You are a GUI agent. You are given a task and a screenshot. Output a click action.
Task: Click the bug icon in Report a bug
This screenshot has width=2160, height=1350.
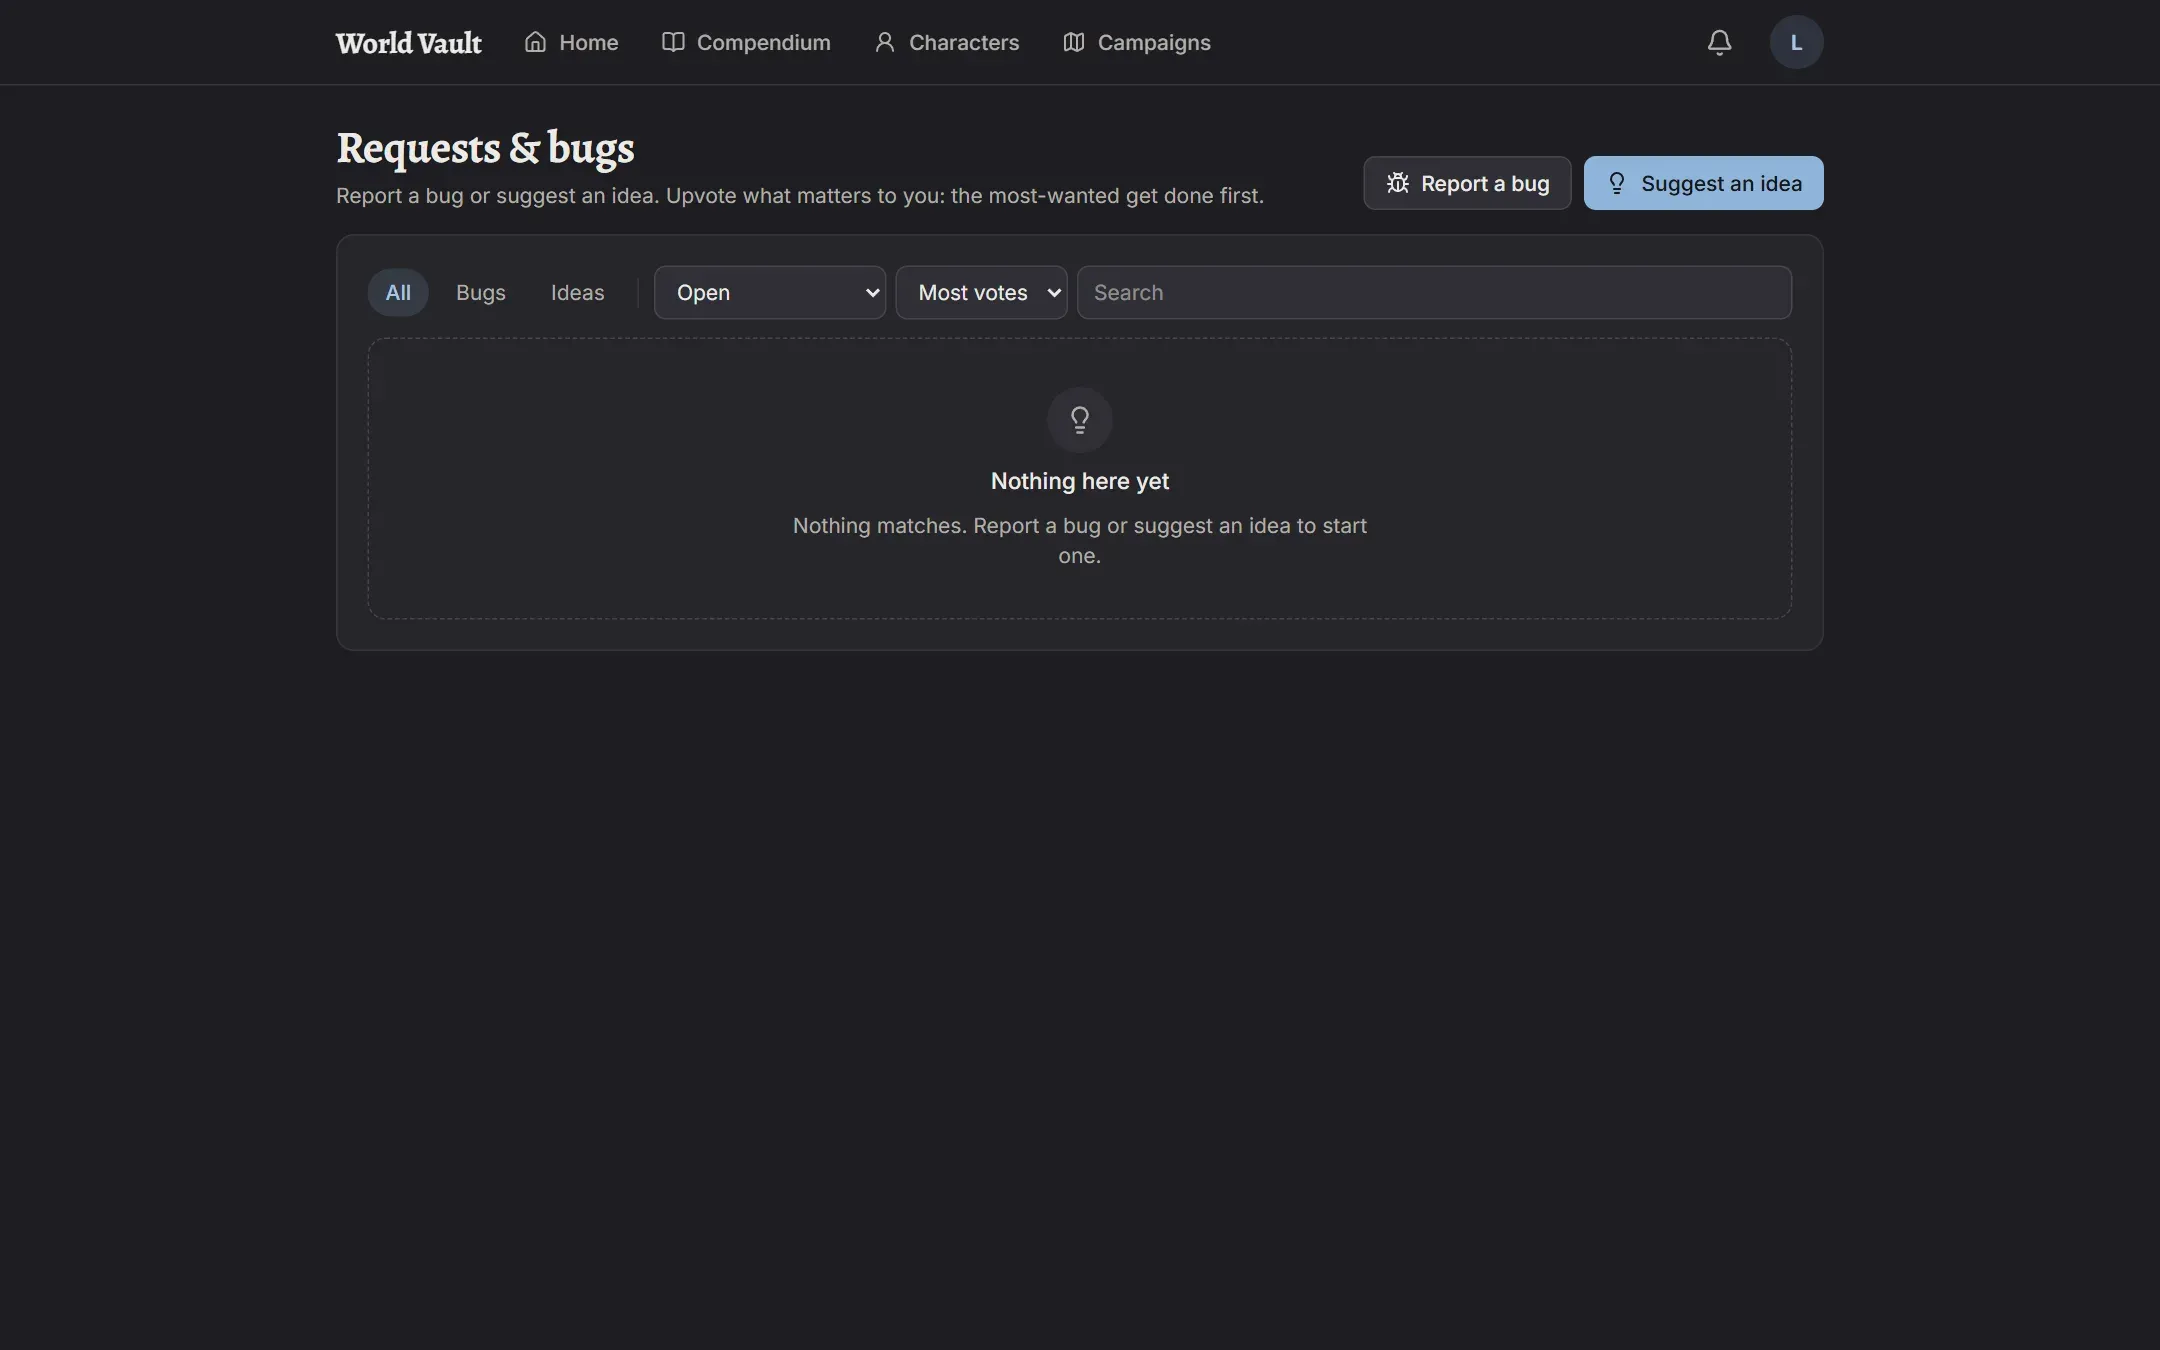(x=1397, y=183)
